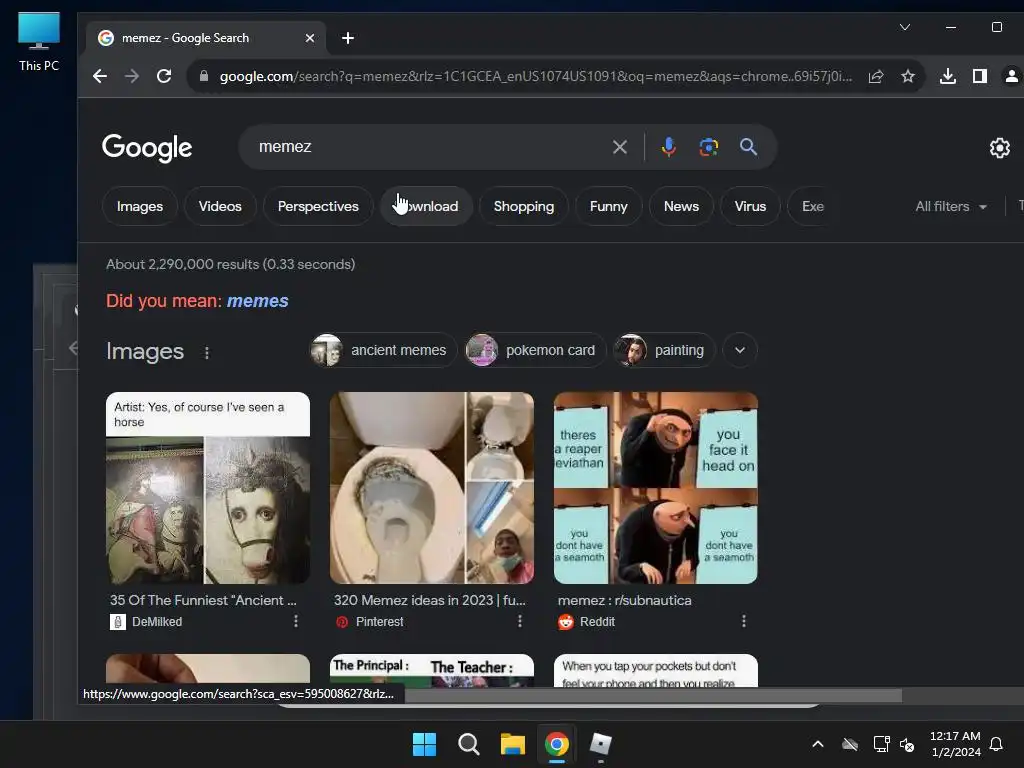
Task: Open This PC desktop icon
Action: tap(39, 42)
